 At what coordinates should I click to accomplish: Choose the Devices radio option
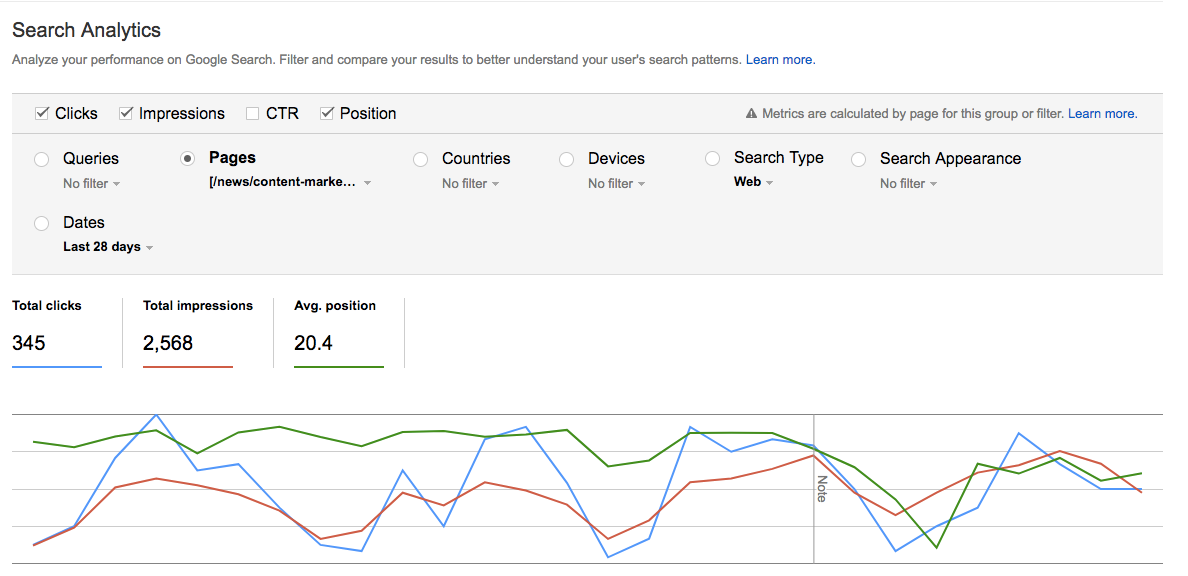tap(567, 159)
